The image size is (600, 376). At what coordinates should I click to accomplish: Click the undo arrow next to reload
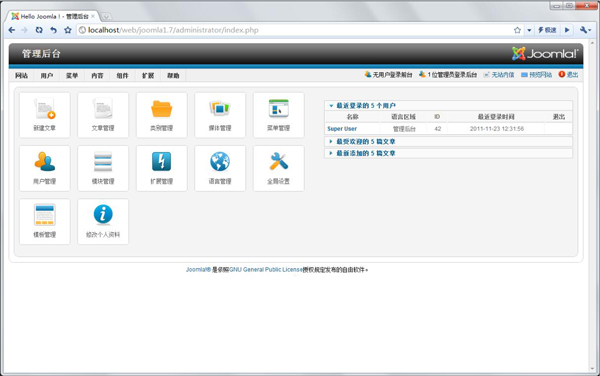coord(54,30)
